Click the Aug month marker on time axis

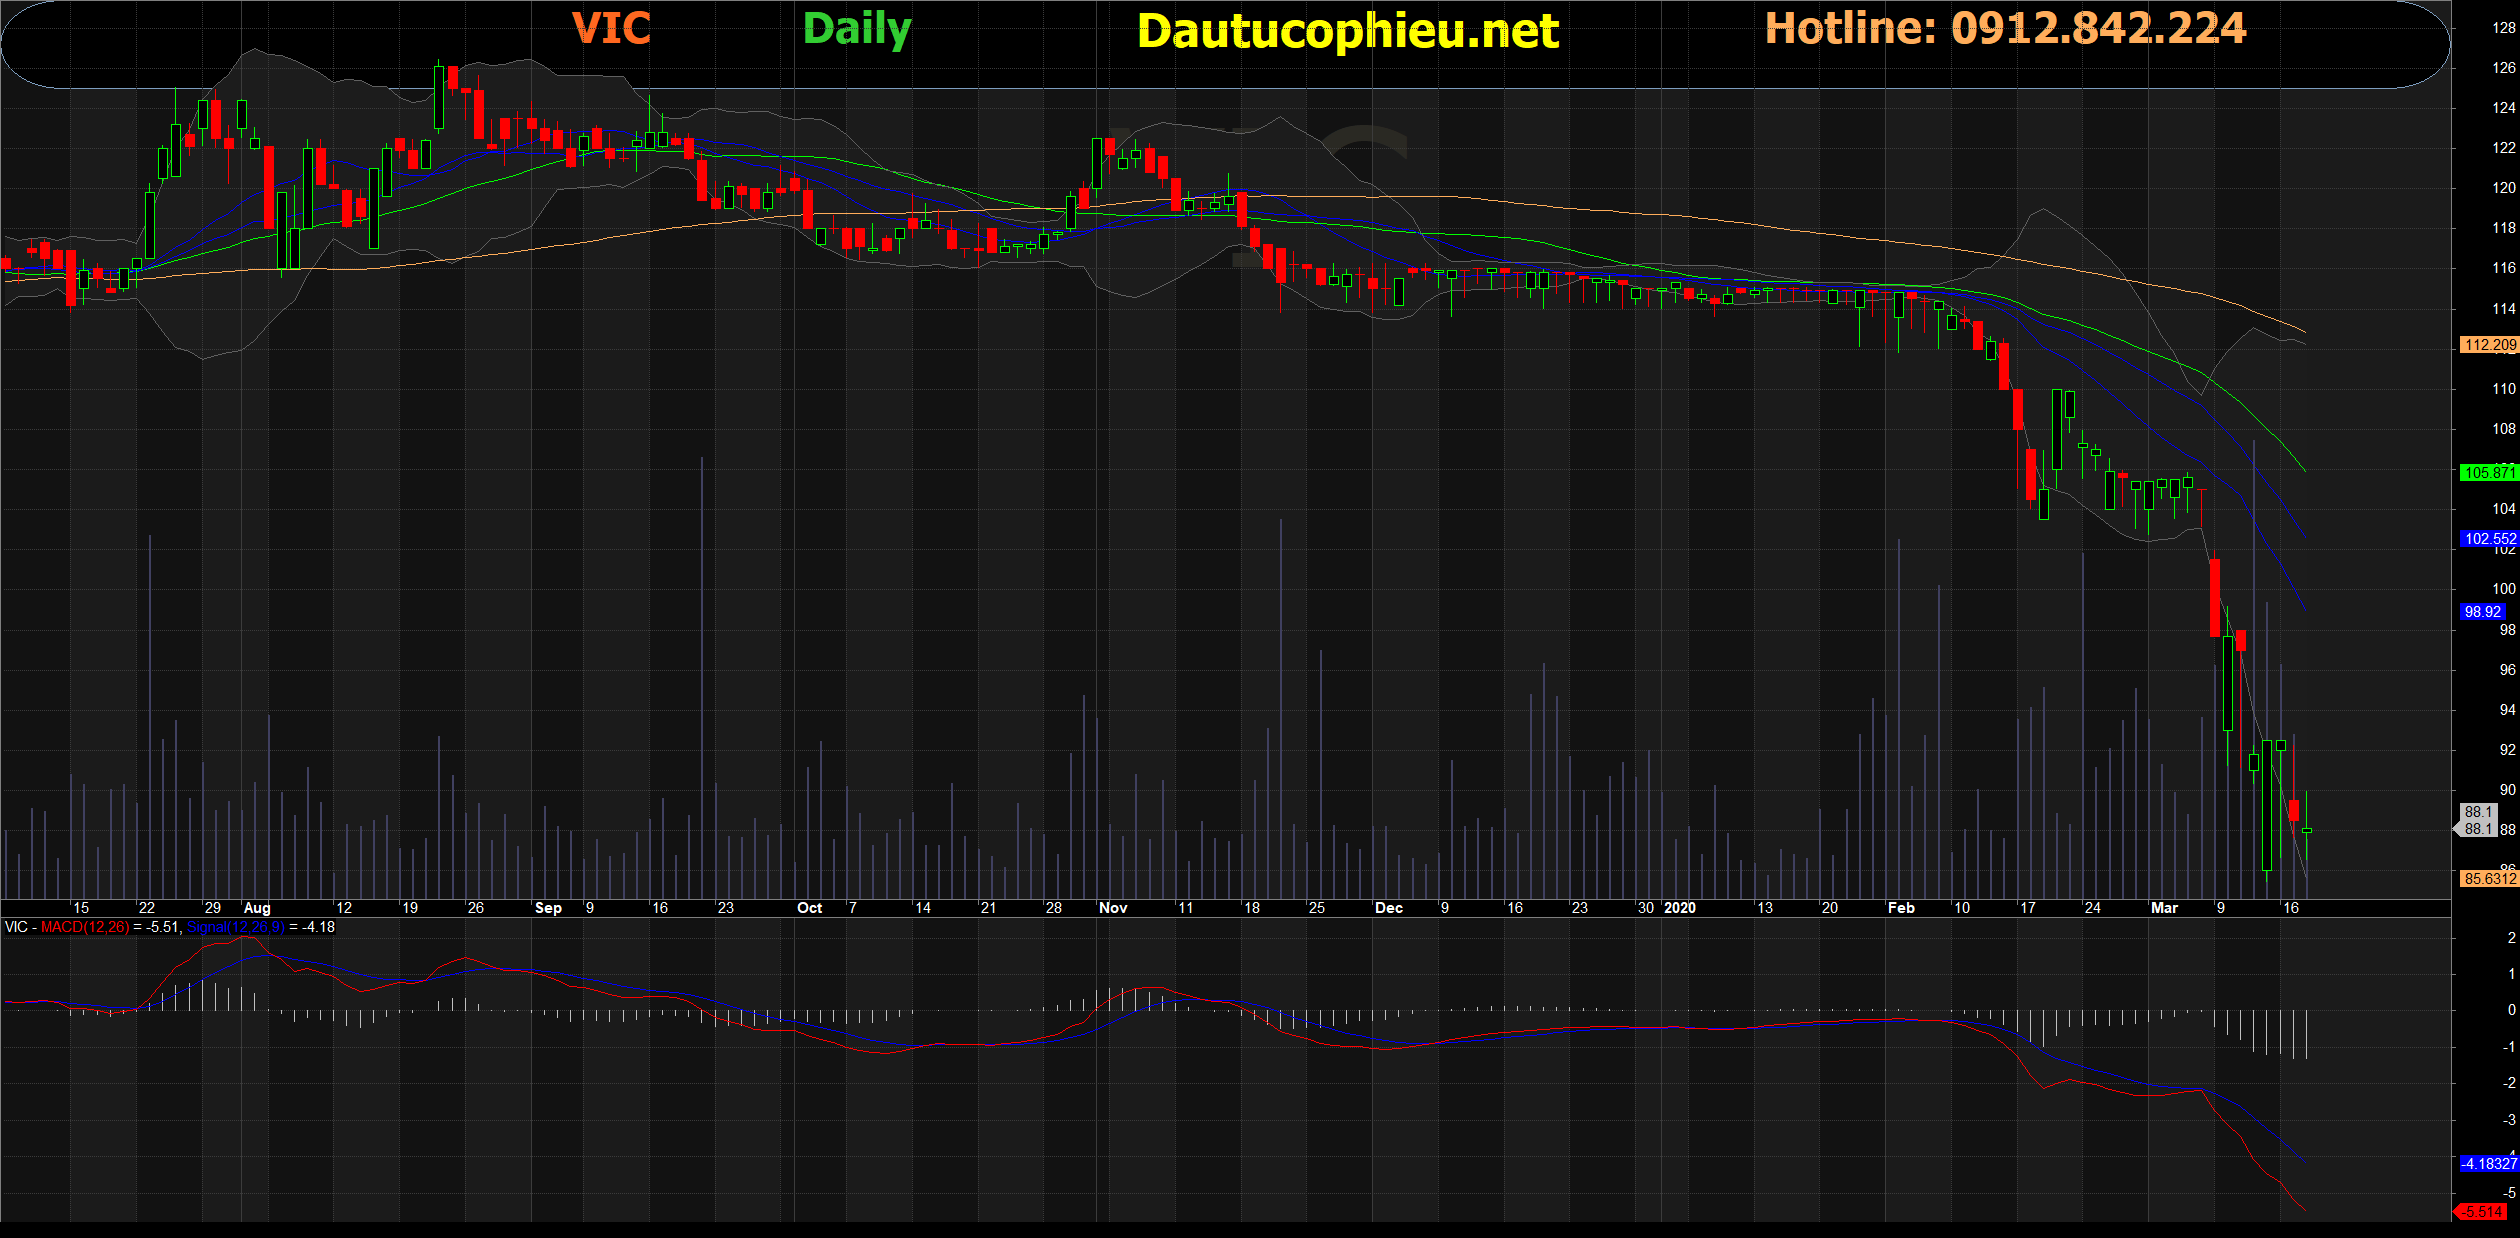(x=257, y=908)
